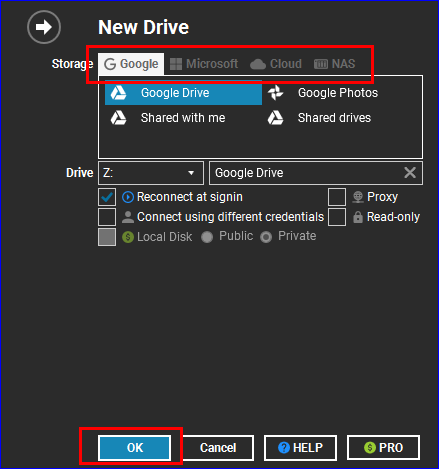This screenshot has height=469, width=439.
Task: Switch to the Google storage tab
Action: pos(131,64)
